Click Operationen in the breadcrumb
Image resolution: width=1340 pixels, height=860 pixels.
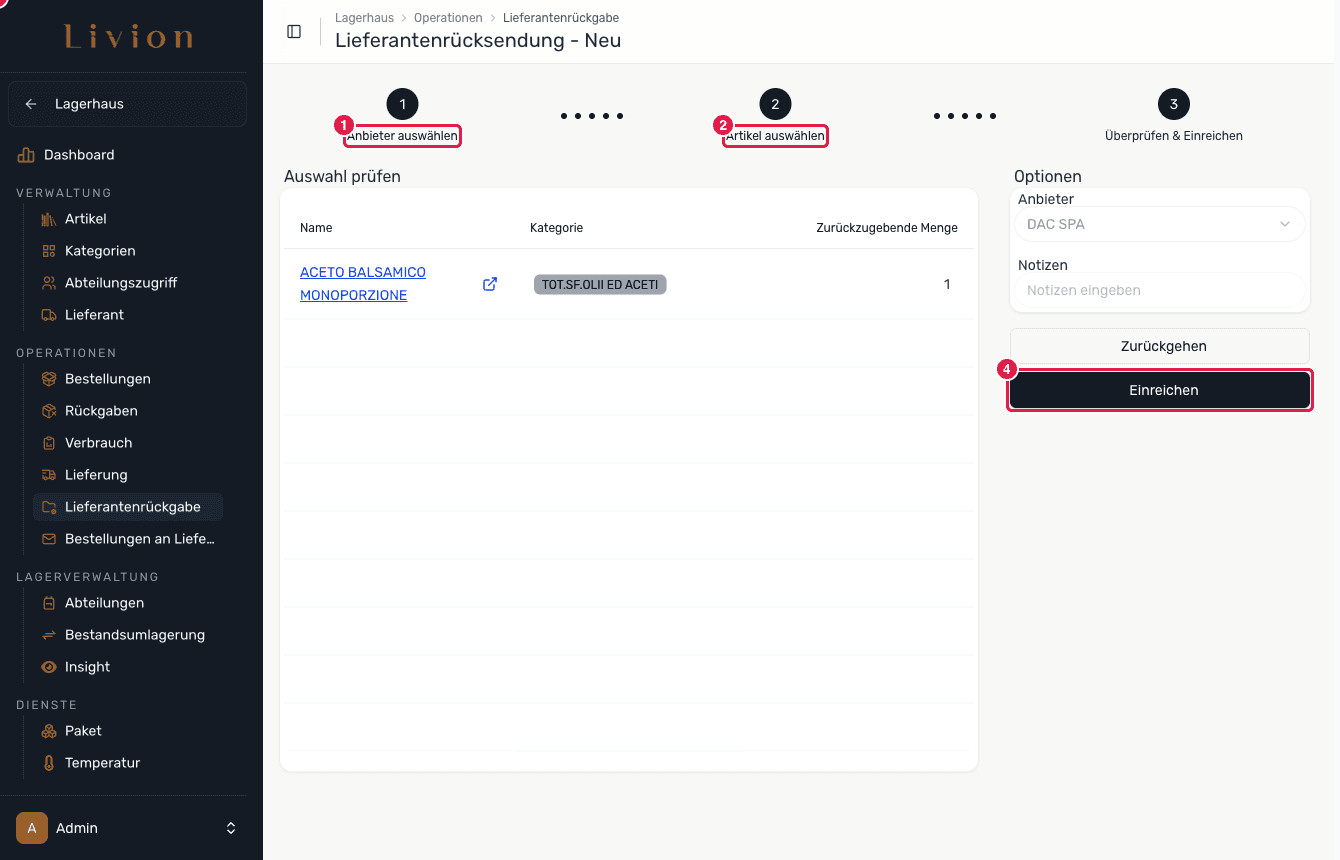click(448, 18)
